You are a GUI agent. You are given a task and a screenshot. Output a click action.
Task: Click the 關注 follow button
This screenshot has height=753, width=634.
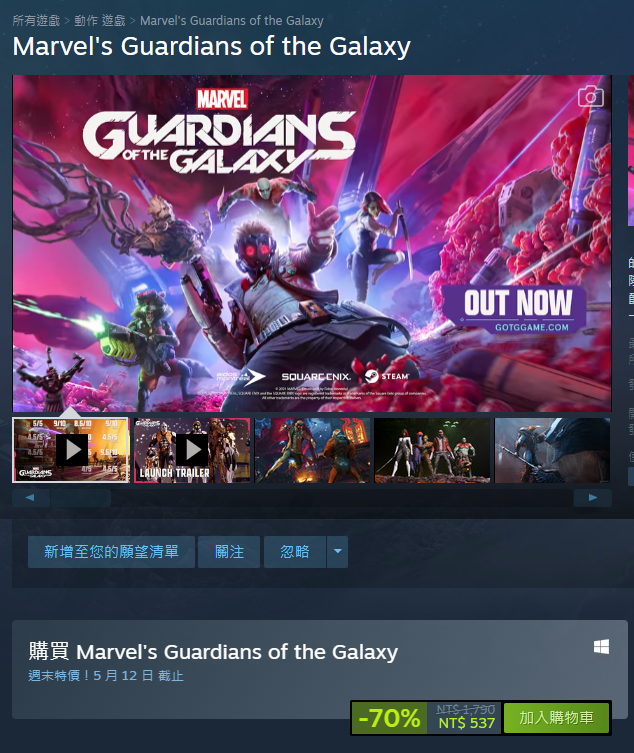pyautogui.click(x=229, y=552)
